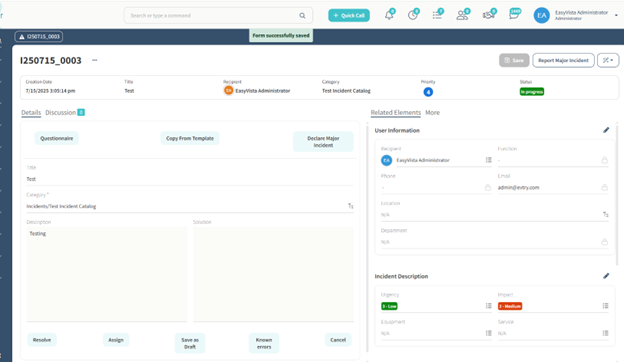Click the priority 4 blue badge

(x=428, y=92)
